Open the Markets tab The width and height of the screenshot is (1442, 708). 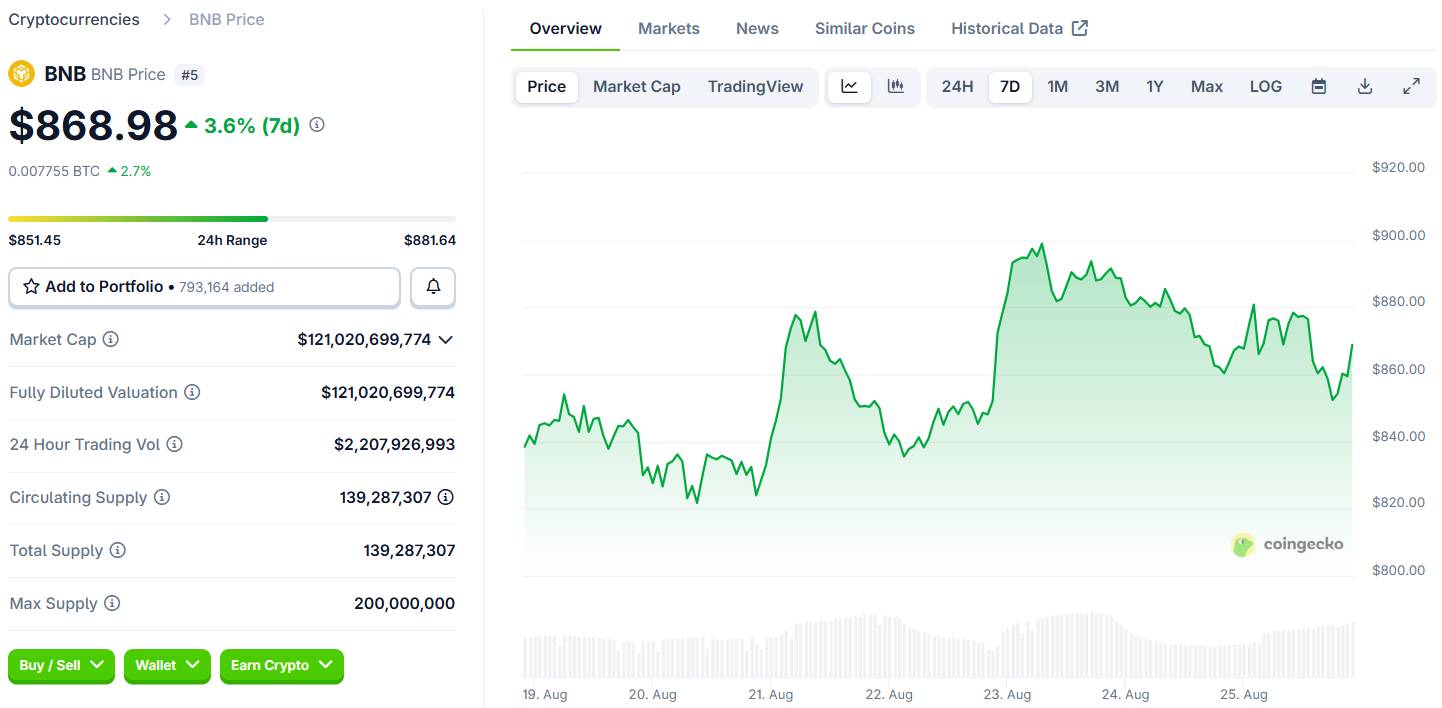tap(669, 28)
